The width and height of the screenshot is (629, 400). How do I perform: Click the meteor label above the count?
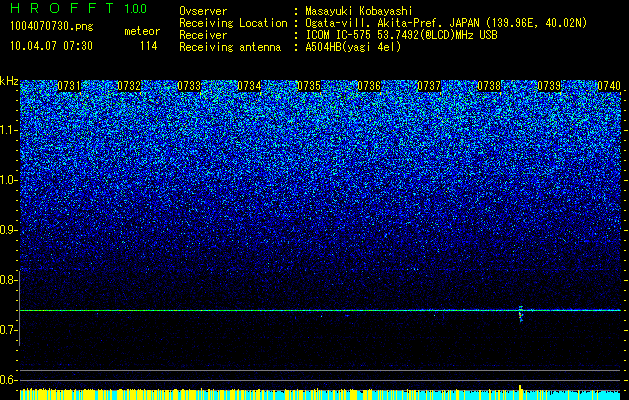click(142, 31)
